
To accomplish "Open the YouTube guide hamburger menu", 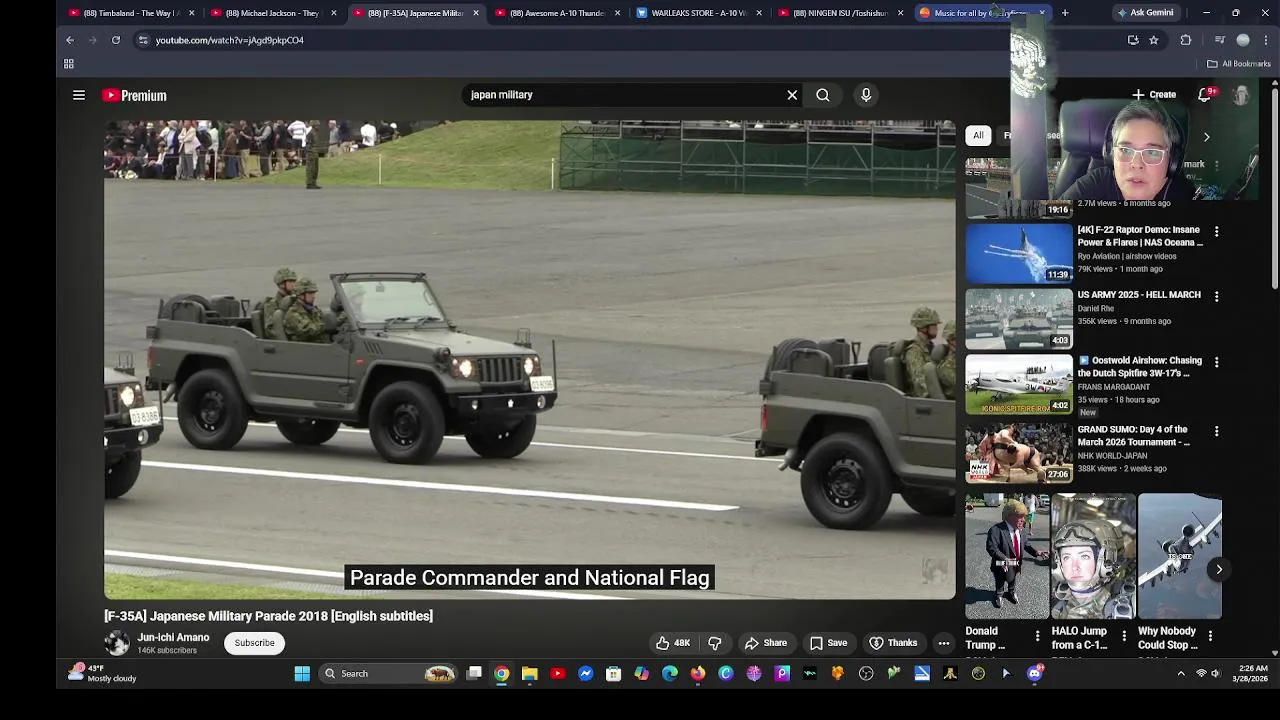I will point(79,95).
